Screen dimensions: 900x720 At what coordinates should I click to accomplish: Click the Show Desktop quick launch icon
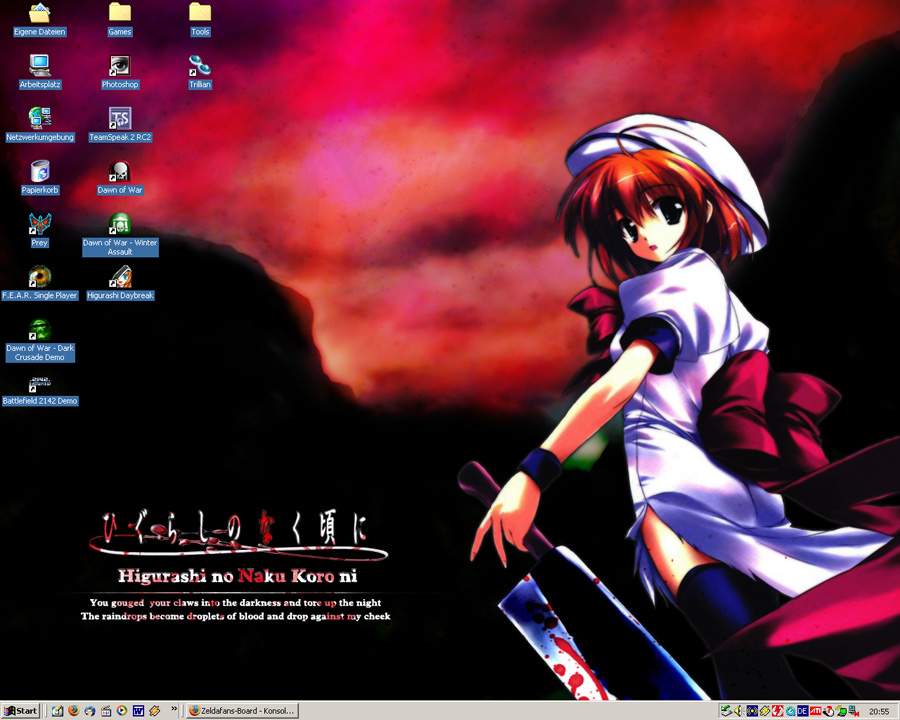tap(57, 711)
